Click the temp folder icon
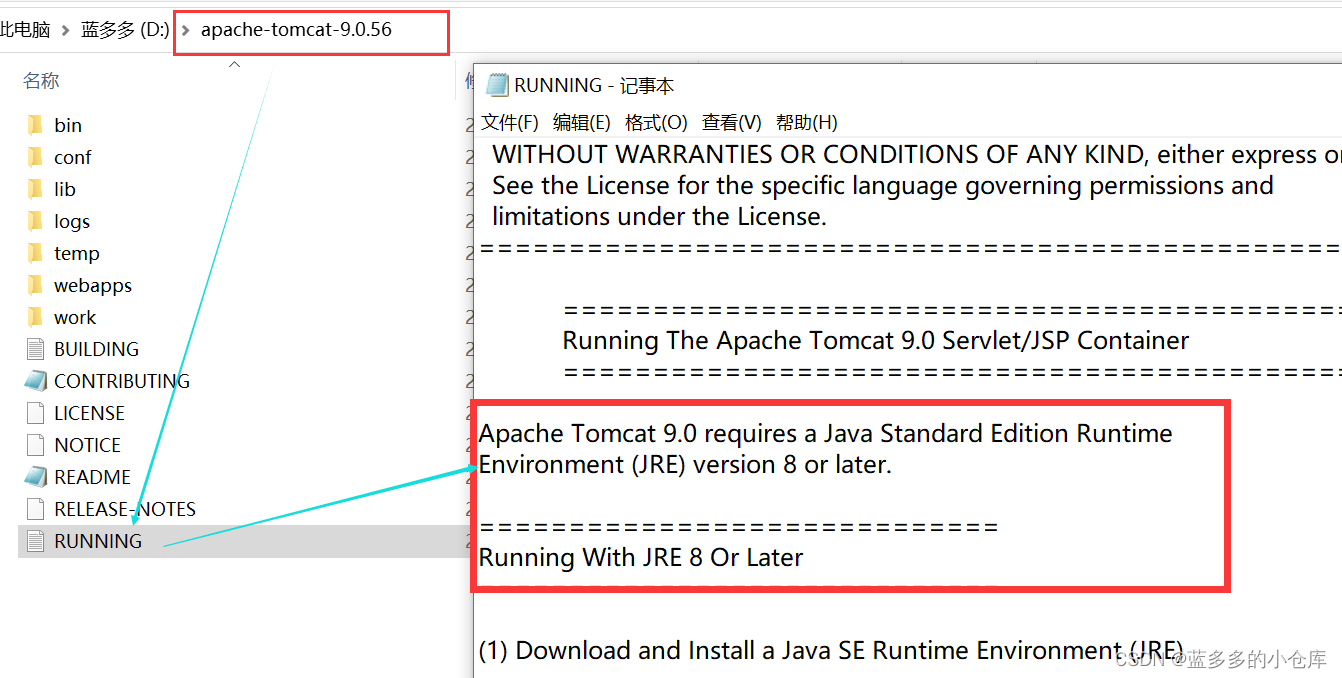Screen dimensions: 1342x678 [x=35, y=253]
